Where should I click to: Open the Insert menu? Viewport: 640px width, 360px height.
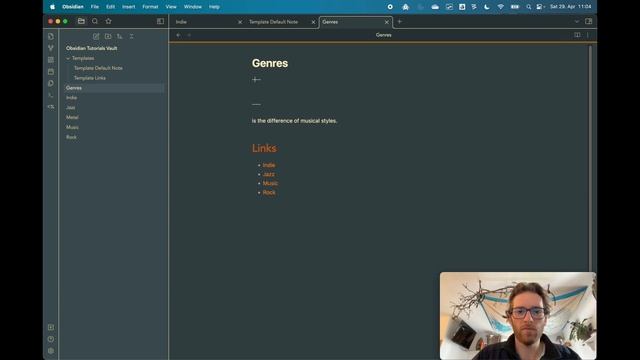click(129, 7)
